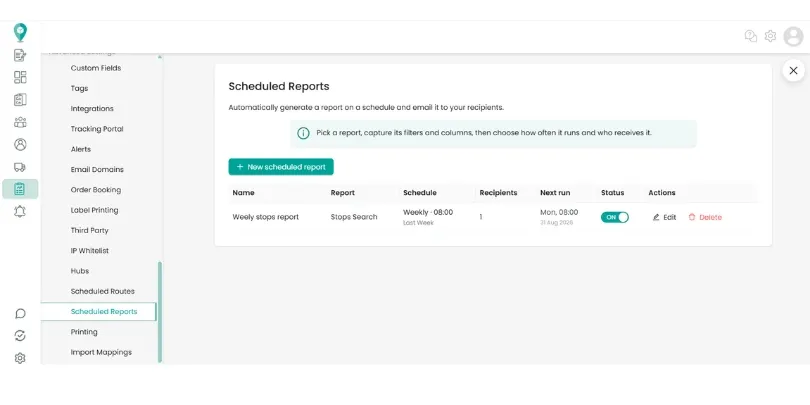The height and width of the screenshot is (405, 810).
Task: Open the chat bubble icon in sidebar
Action: (20, 314)
